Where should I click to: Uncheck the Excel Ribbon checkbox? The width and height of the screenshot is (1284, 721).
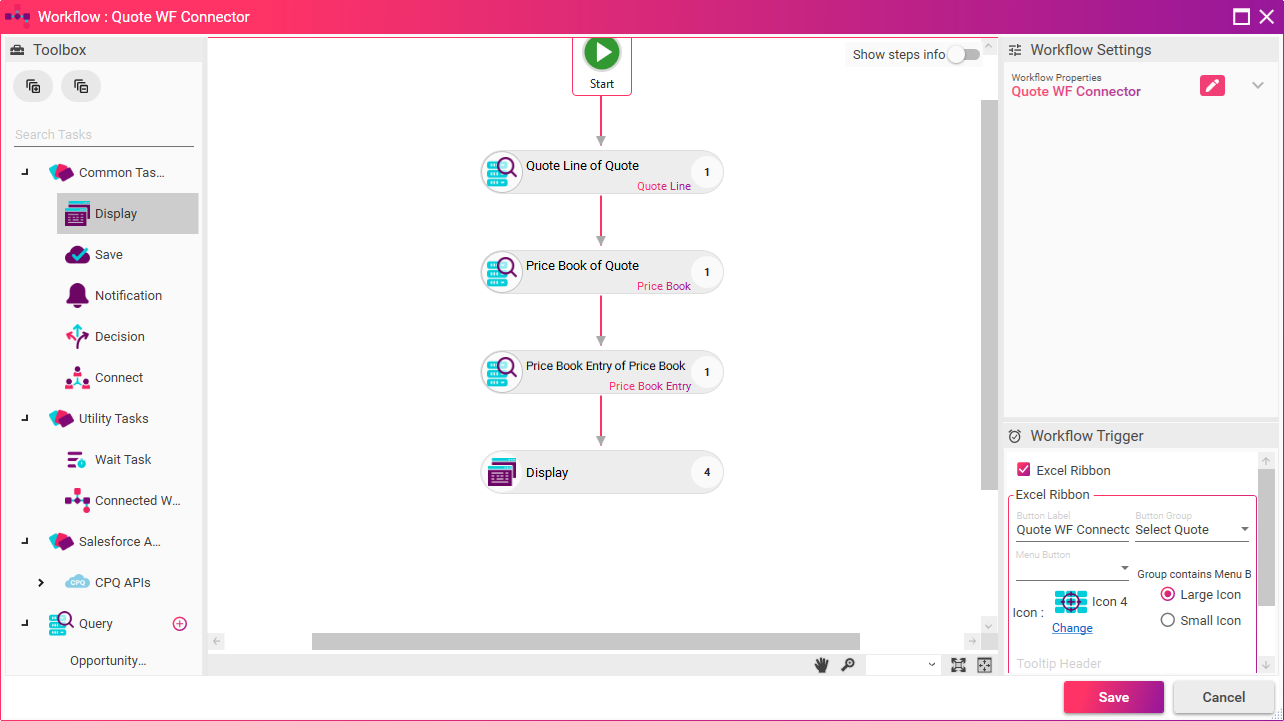[x=1023, y=470]
